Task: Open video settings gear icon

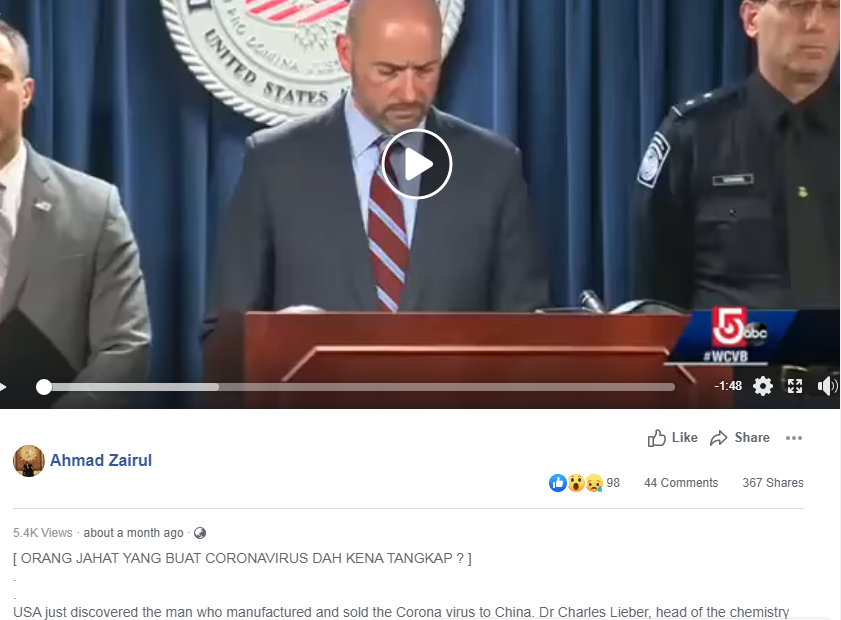Action: pyautogui.click(x=763, y=386)
